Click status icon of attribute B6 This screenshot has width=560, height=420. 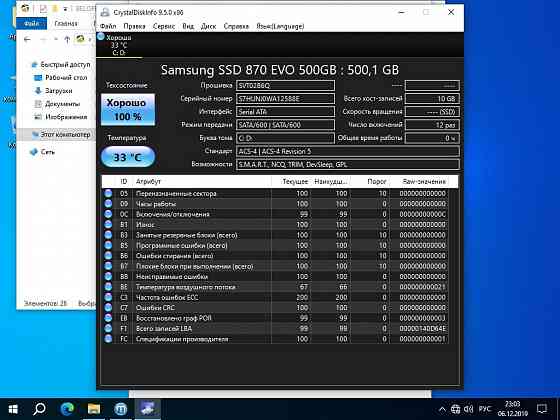click(x=108, y=256)
